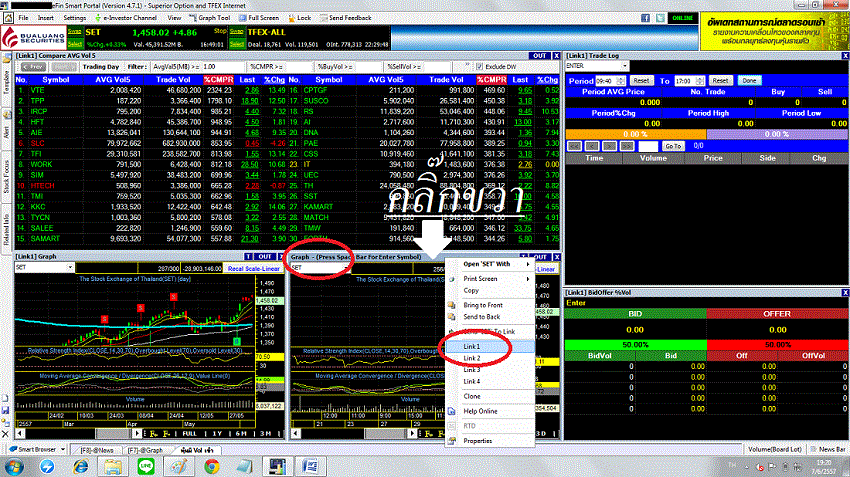Select Link 1 in context menu

click(491, 346)
